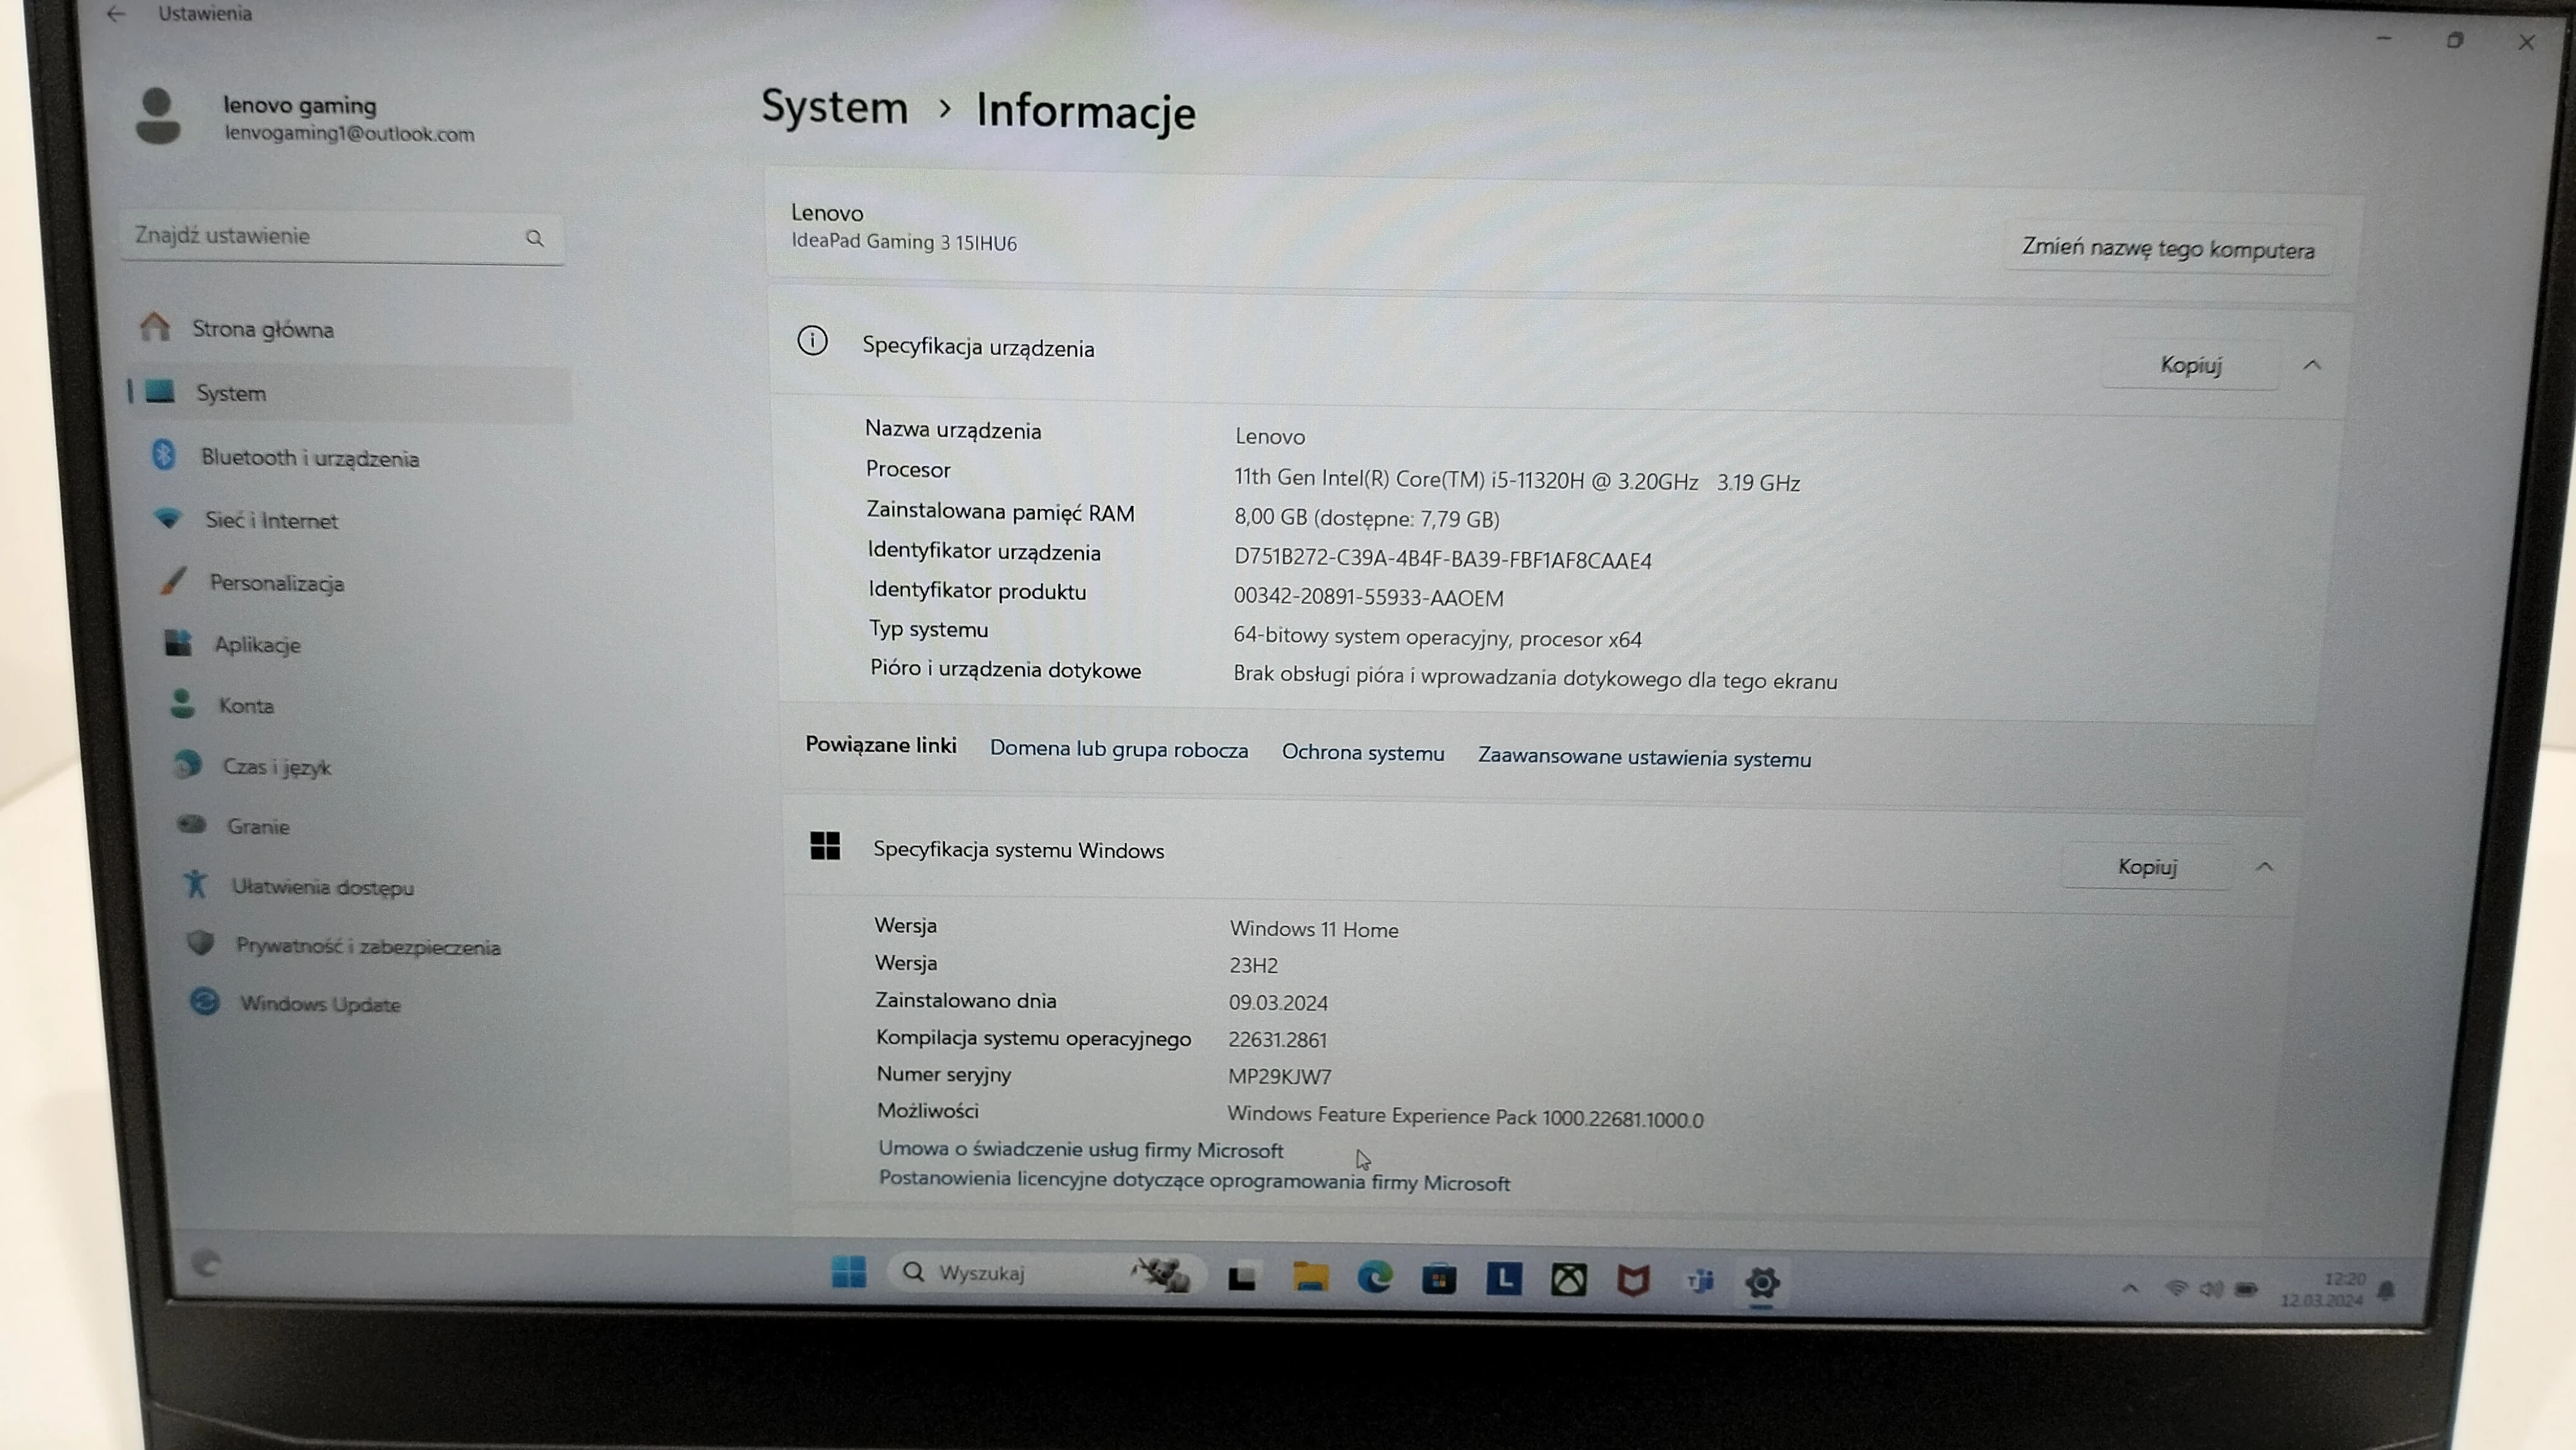Click the Settings gear taskbar icon

(1762, 1283)
